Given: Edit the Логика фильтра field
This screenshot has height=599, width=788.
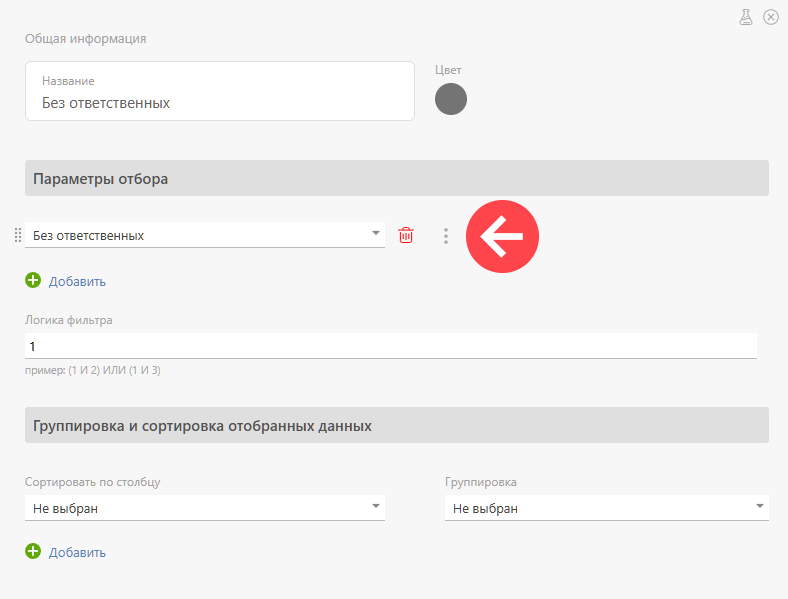Looking at the screenshot, I should pos(391,346).
